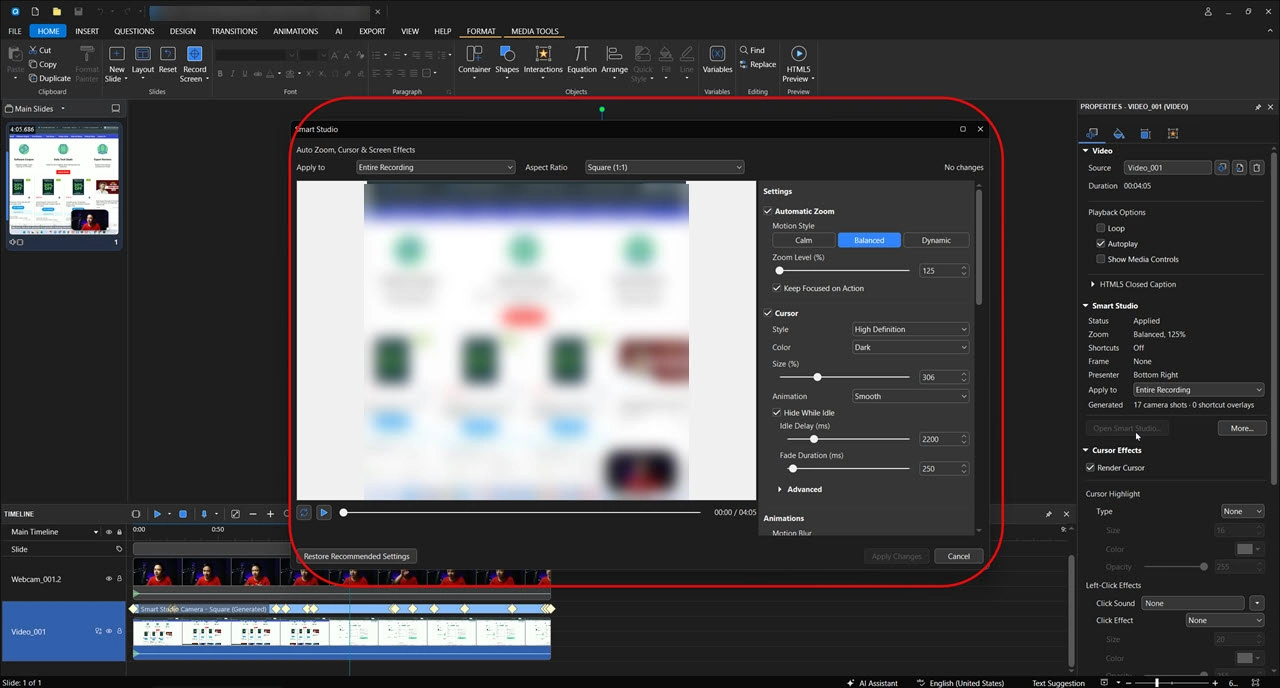This screenshot has width=1280, height=688.
Task: Click Restore Recommended Settings button
Action: click(x=357, y=556)
